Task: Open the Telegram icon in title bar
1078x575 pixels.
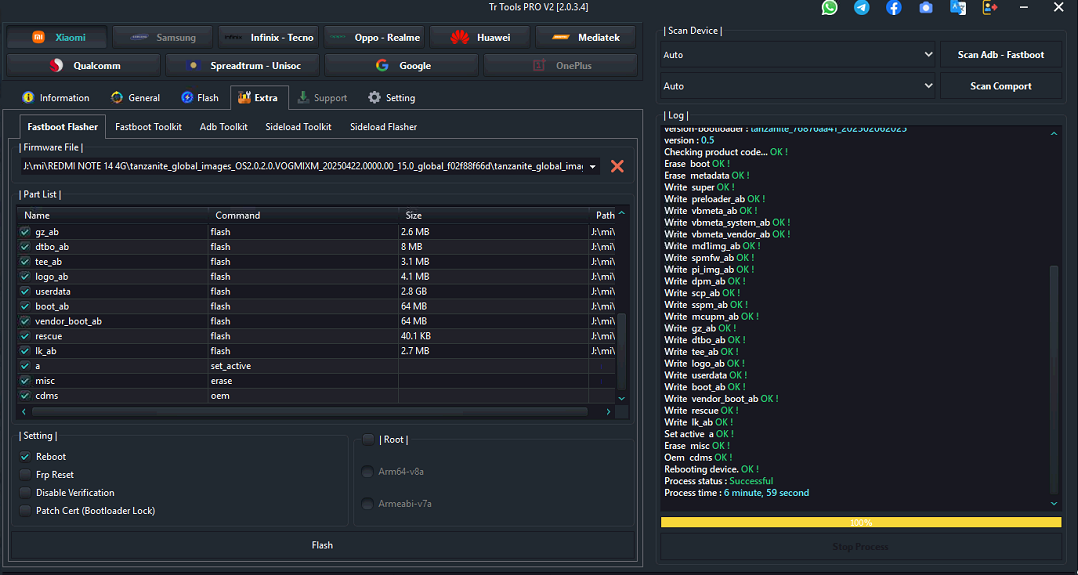Action: 861,8
